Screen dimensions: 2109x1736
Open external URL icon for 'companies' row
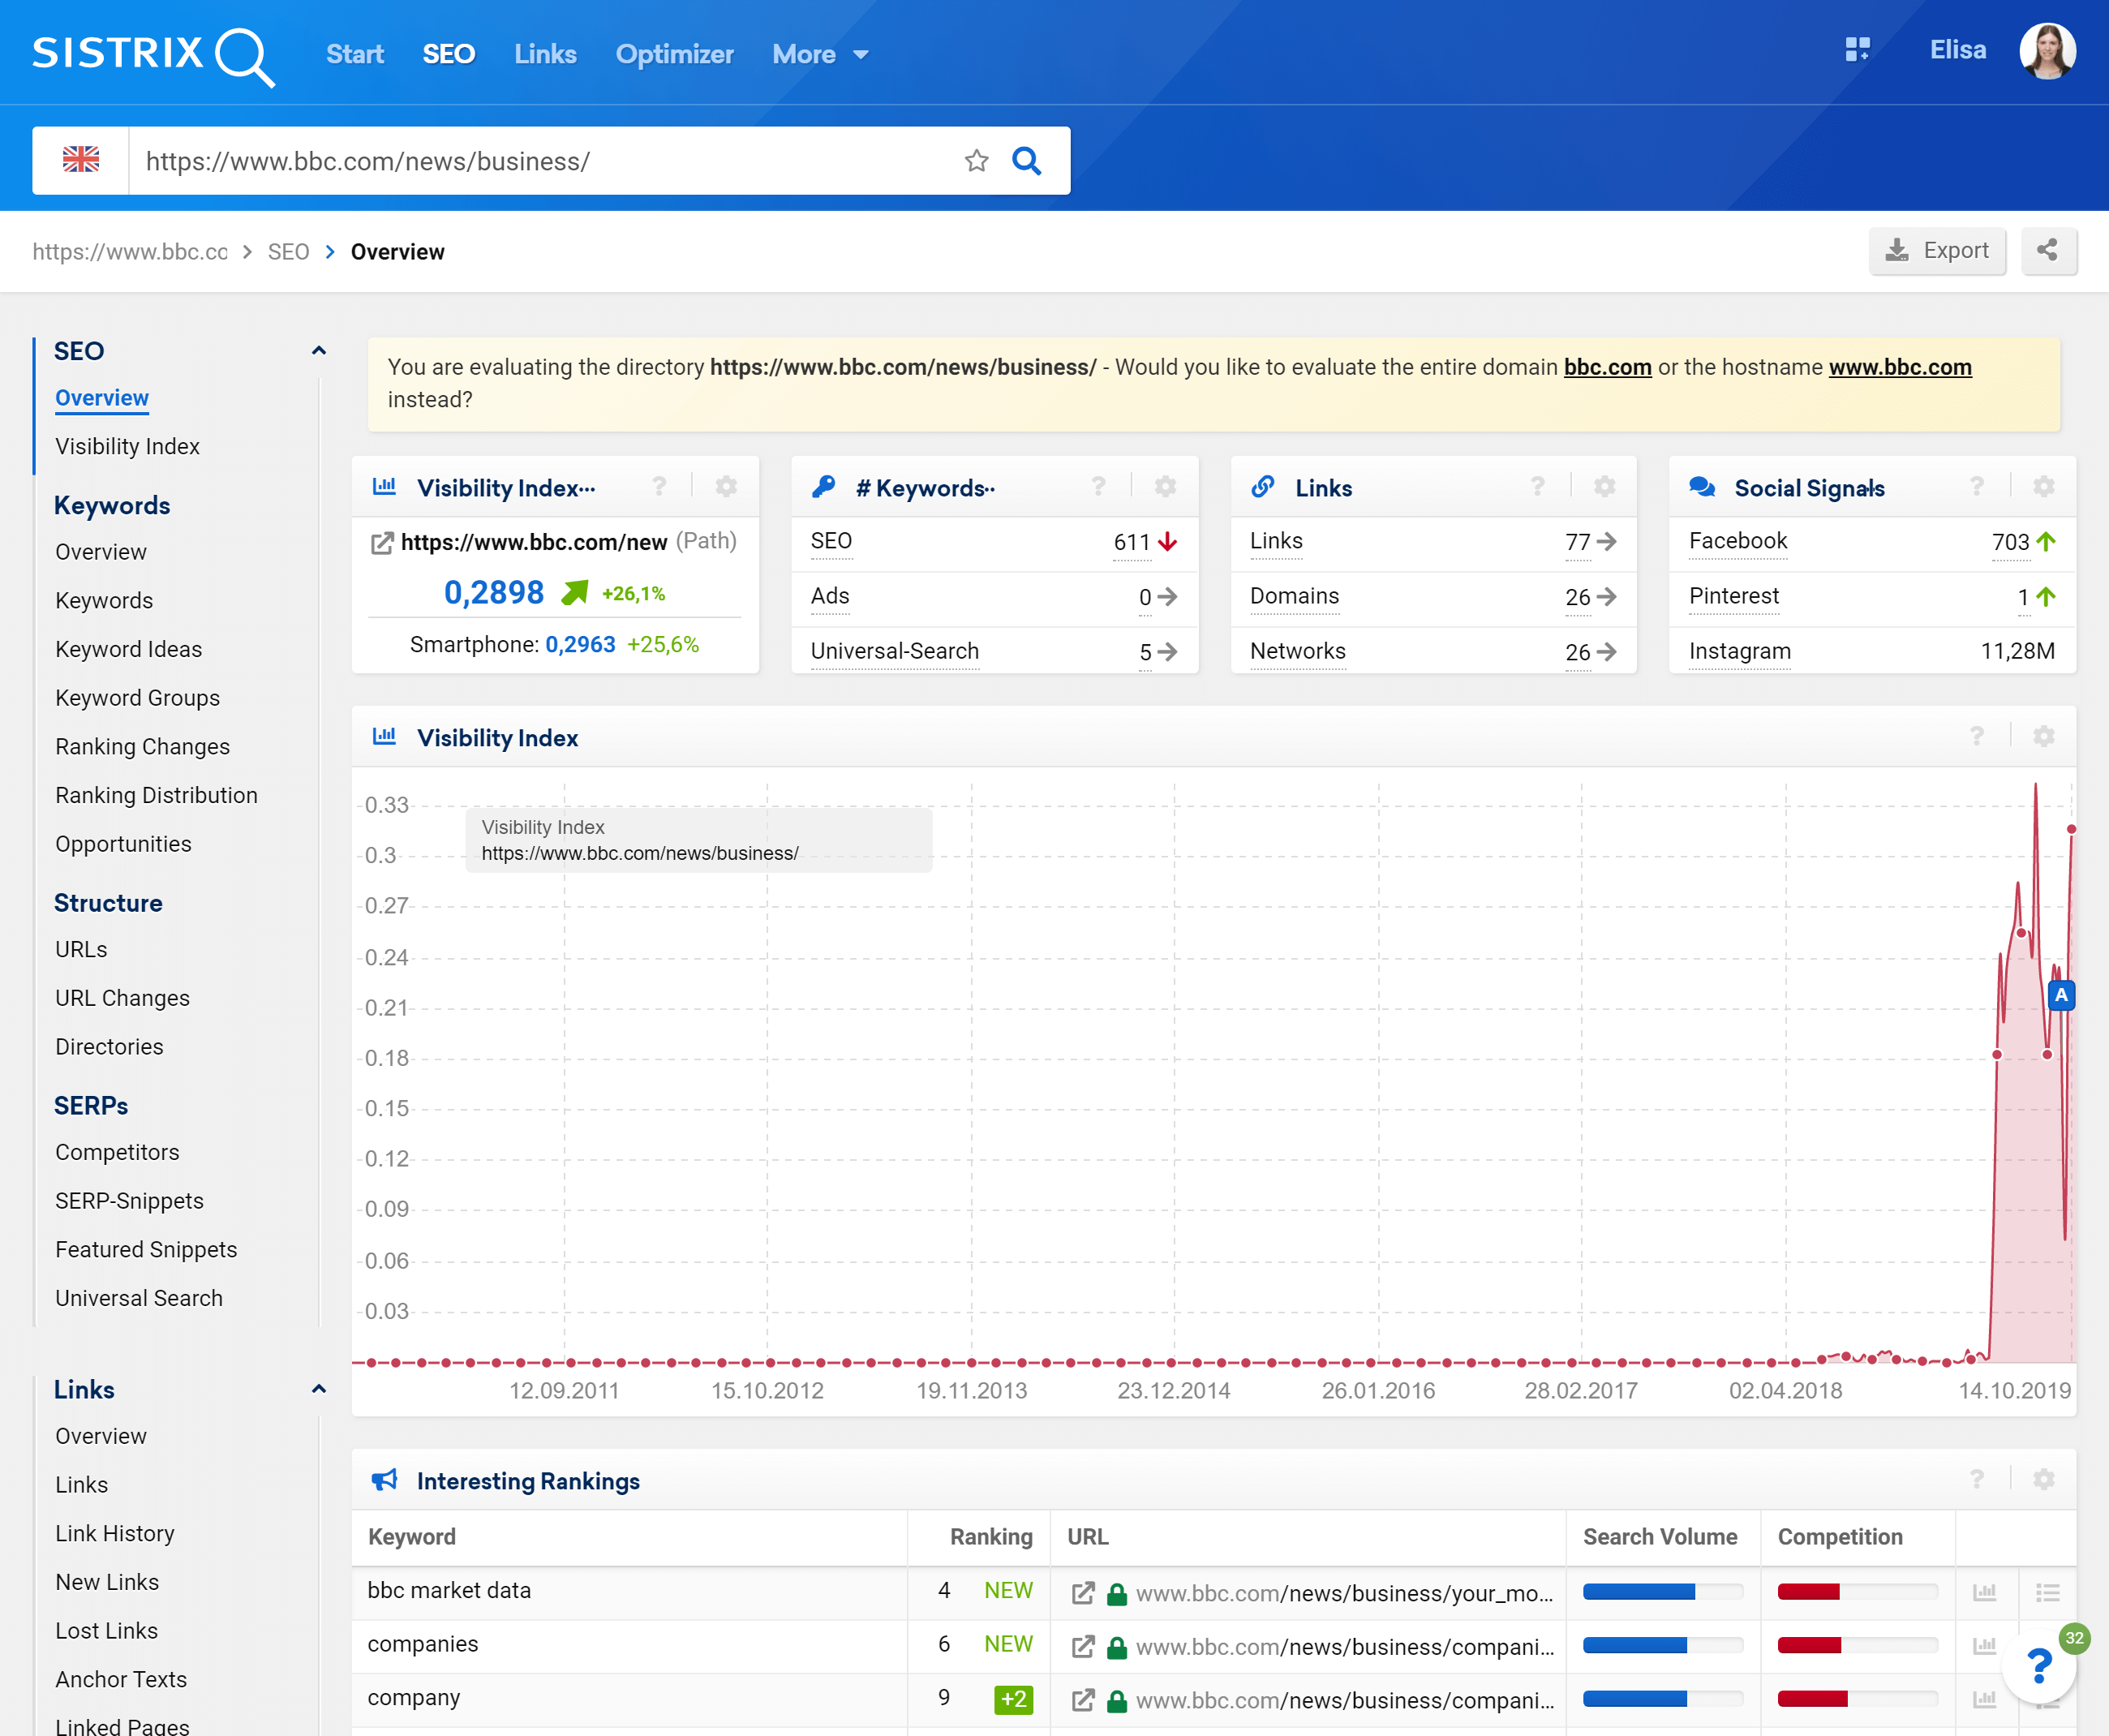[x=1082, y=1646]
